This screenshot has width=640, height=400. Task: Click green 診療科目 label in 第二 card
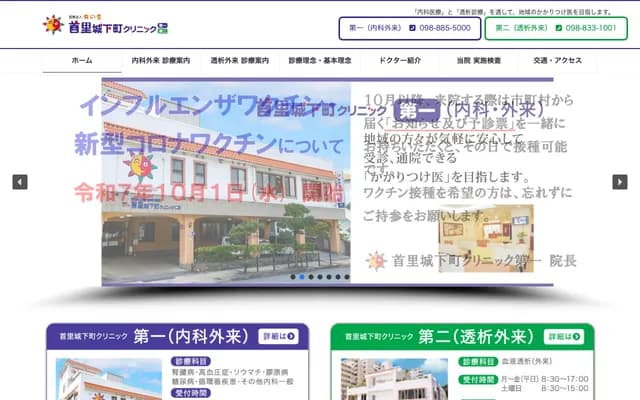(x=478, y=362)
